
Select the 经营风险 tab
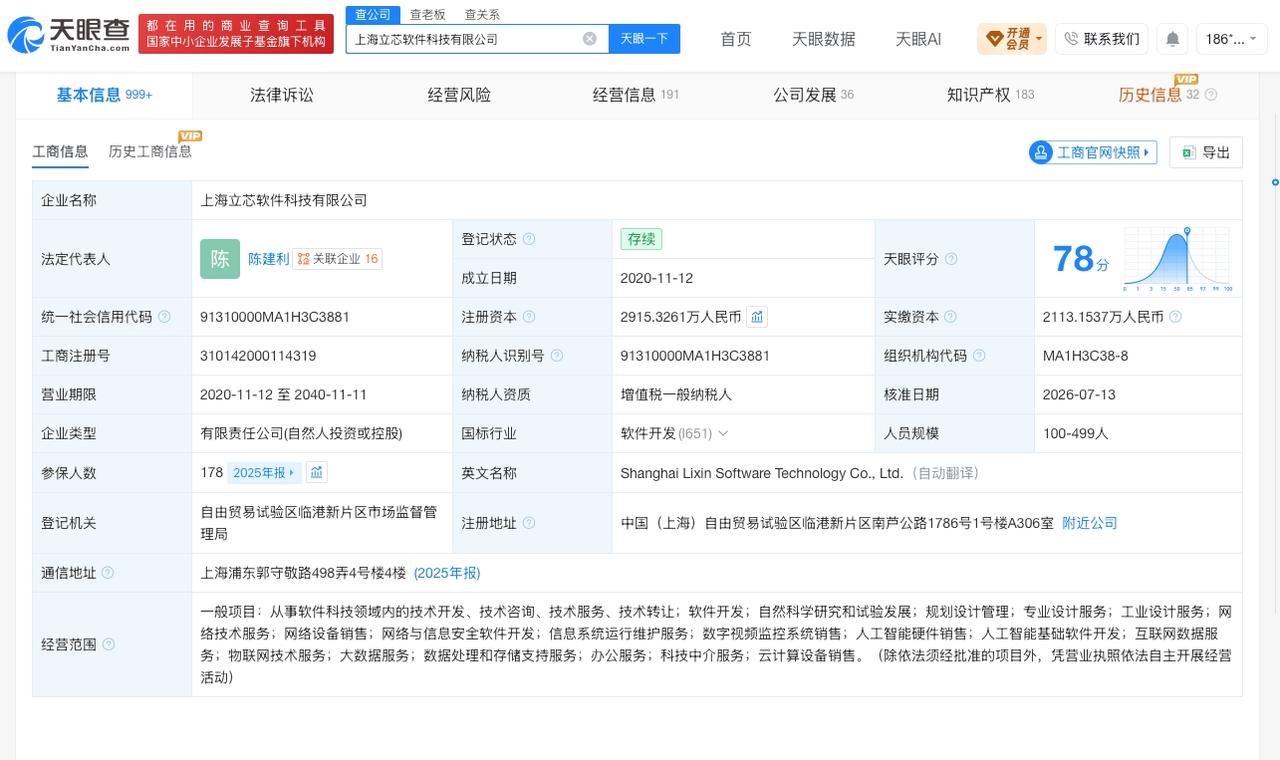click(x=459, y=95)
